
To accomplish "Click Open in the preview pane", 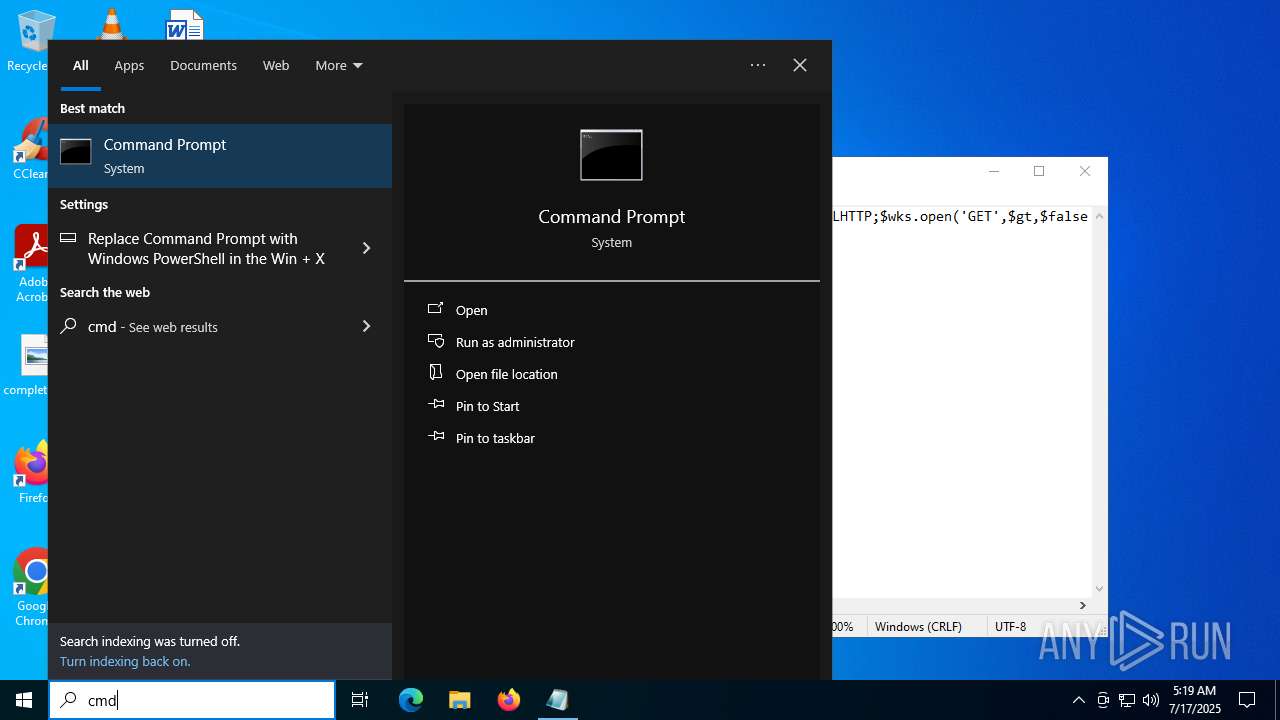I will point(472,310).
